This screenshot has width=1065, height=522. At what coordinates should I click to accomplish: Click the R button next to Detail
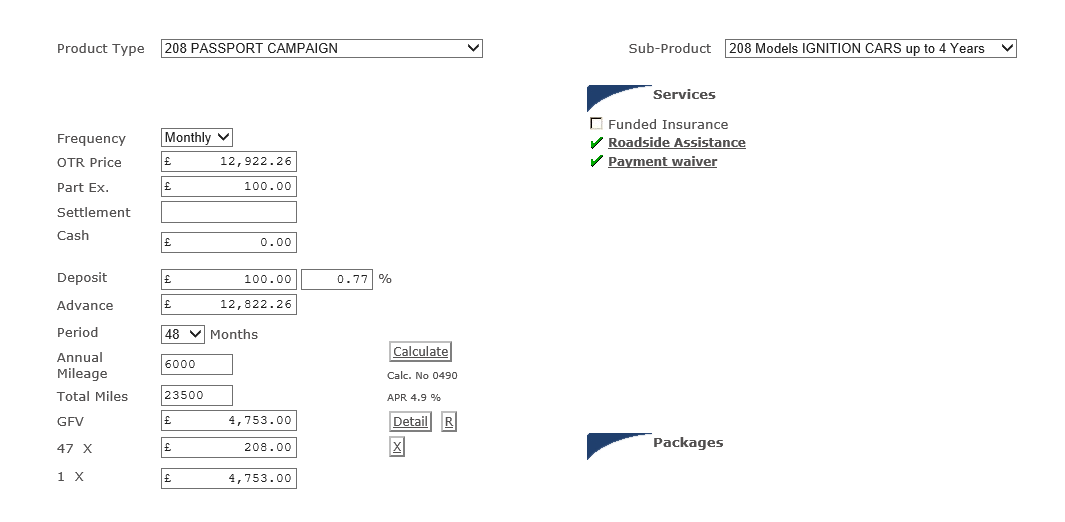[x=448, y=422]
